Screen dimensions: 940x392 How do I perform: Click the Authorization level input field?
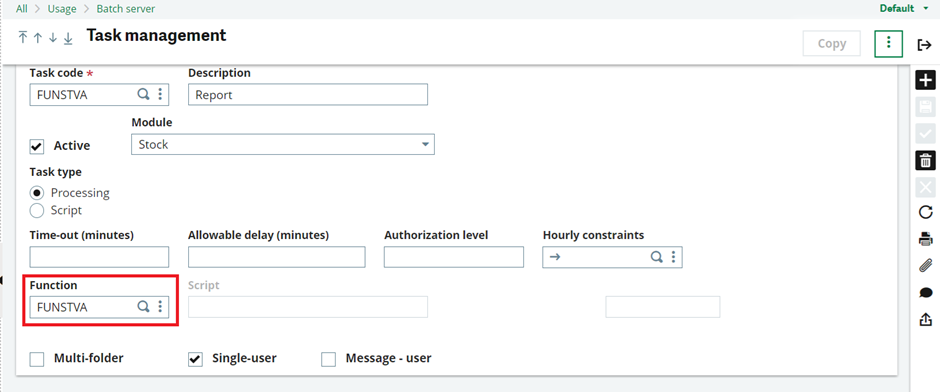point(454,257)
